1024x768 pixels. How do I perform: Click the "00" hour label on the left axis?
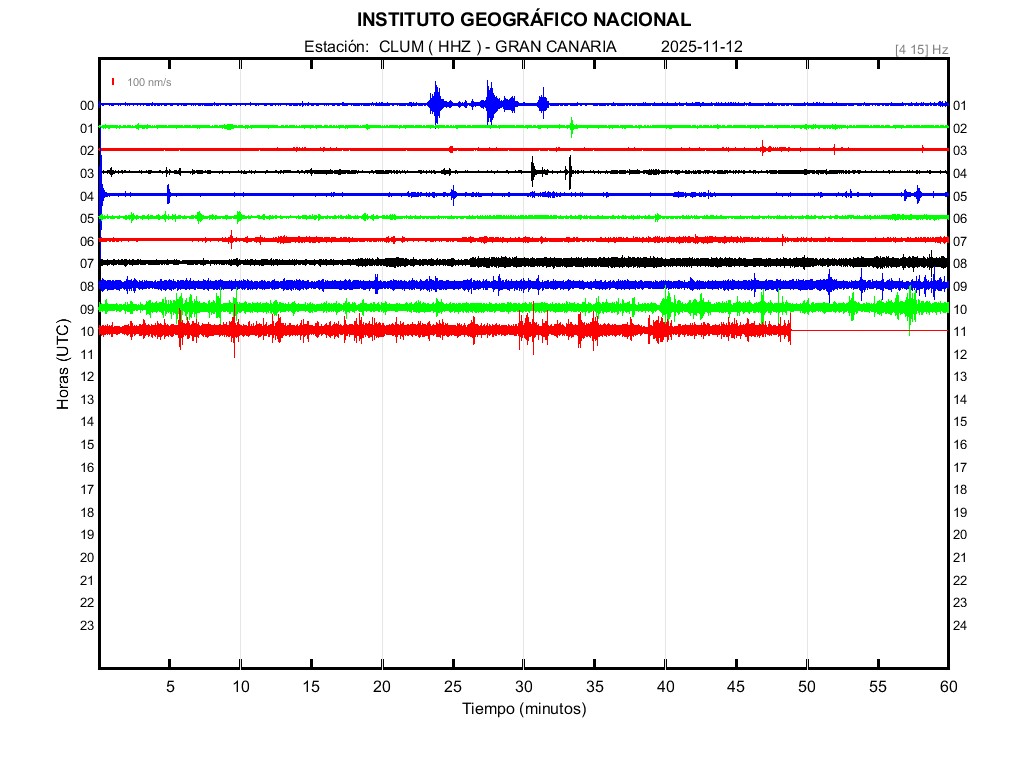(x=87, y=106)
